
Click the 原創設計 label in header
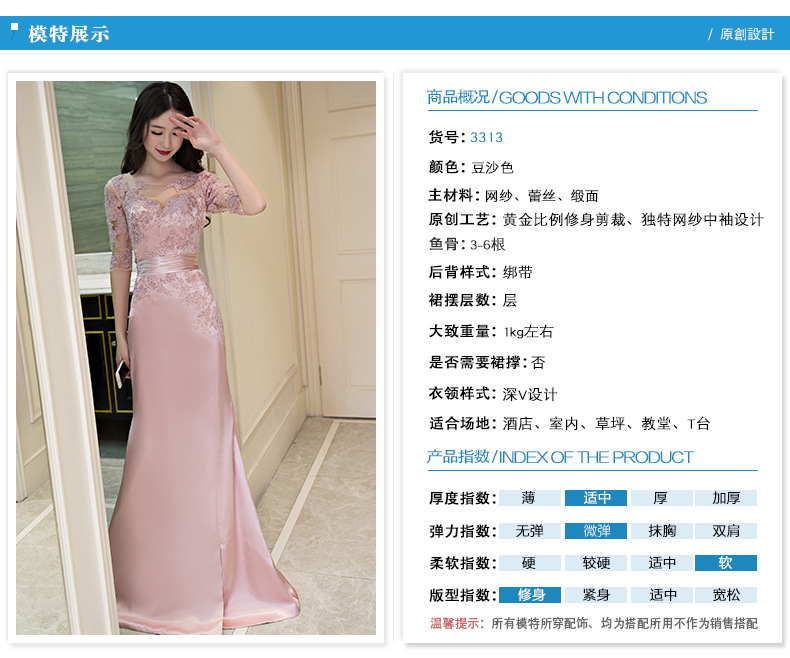pos(746,34)
